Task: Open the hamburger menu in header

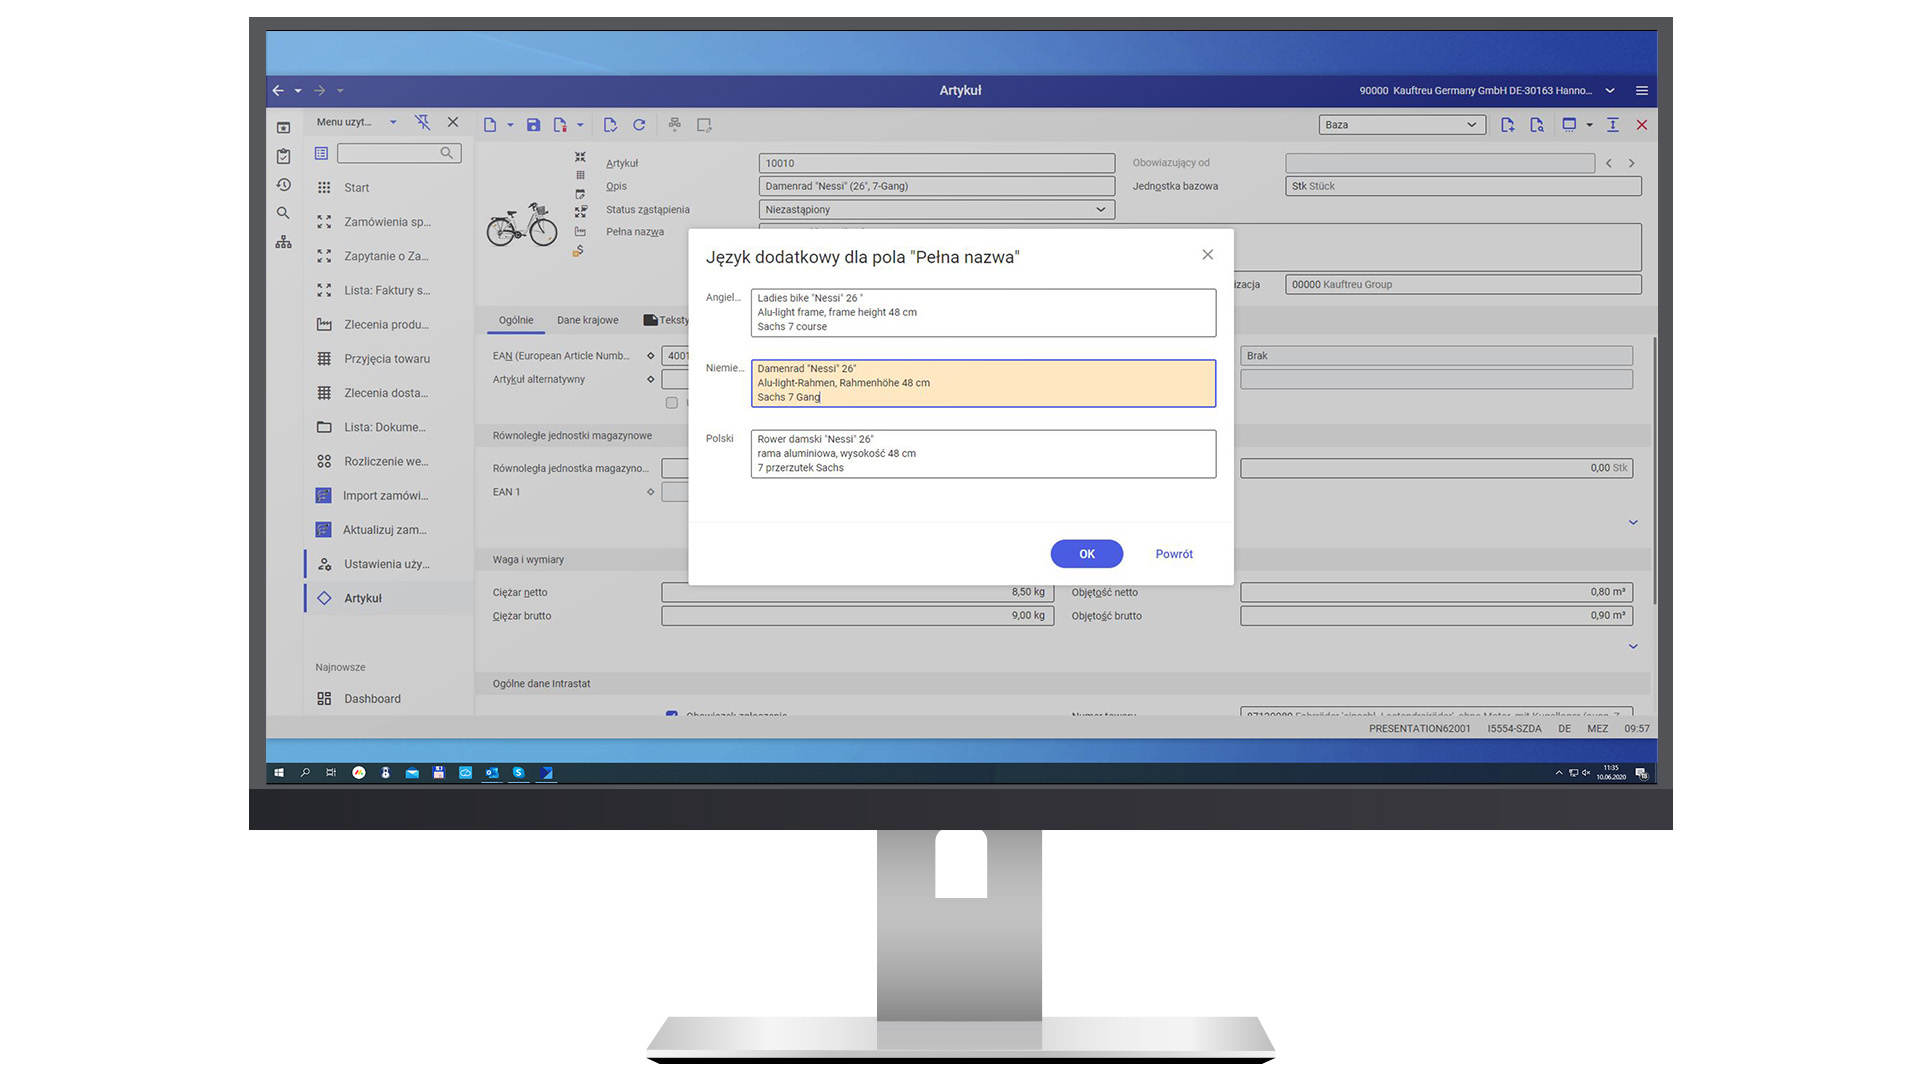Action: point(1642,91)
